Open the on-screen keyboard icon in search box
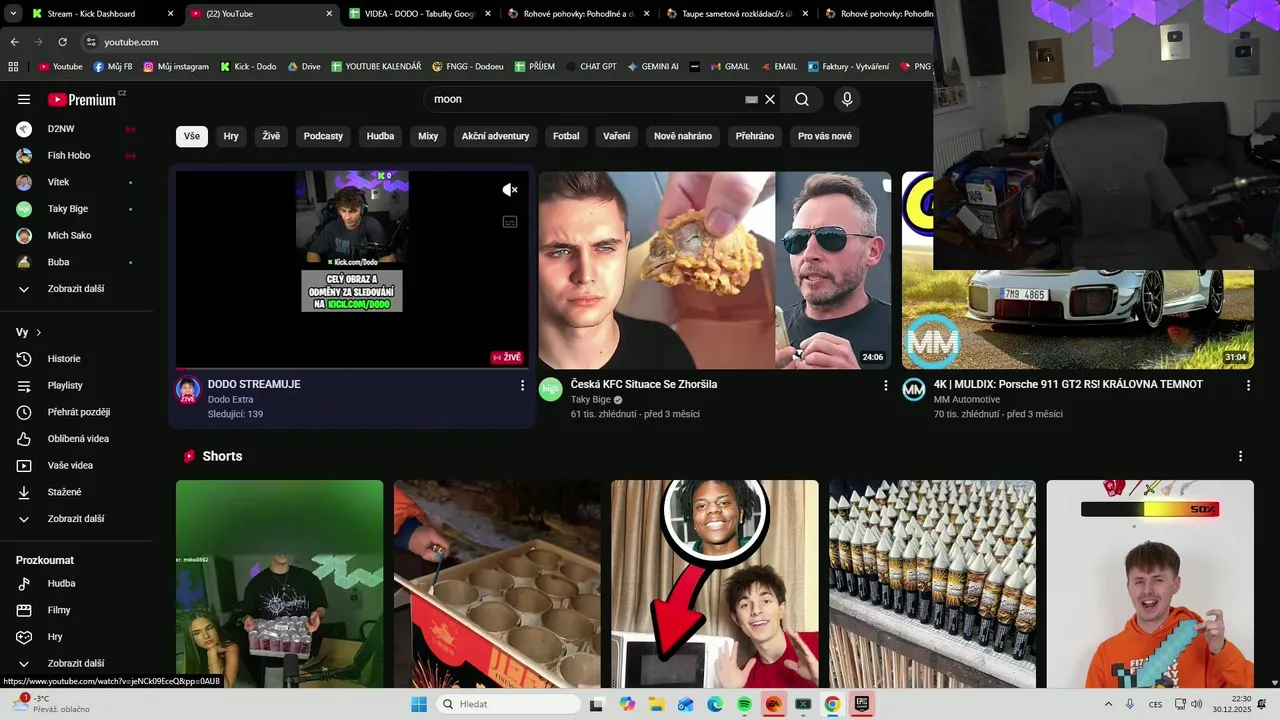This screenshot has width=1280, height=720. (x=751, y=99)
